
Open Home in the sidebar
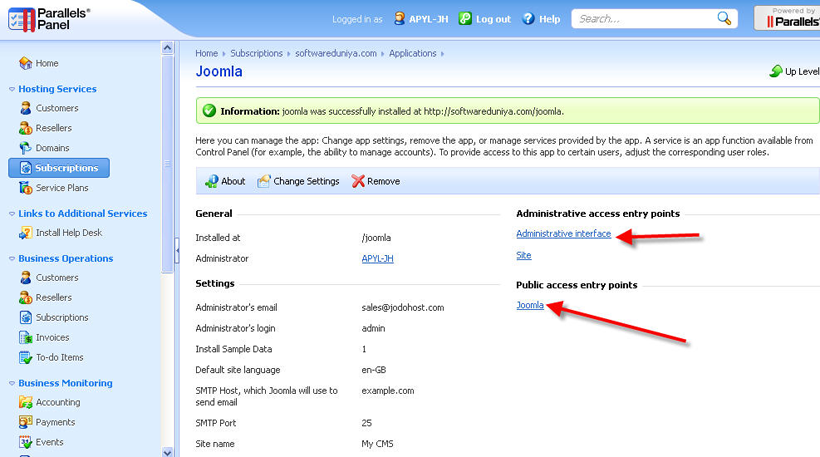(47, 63)
